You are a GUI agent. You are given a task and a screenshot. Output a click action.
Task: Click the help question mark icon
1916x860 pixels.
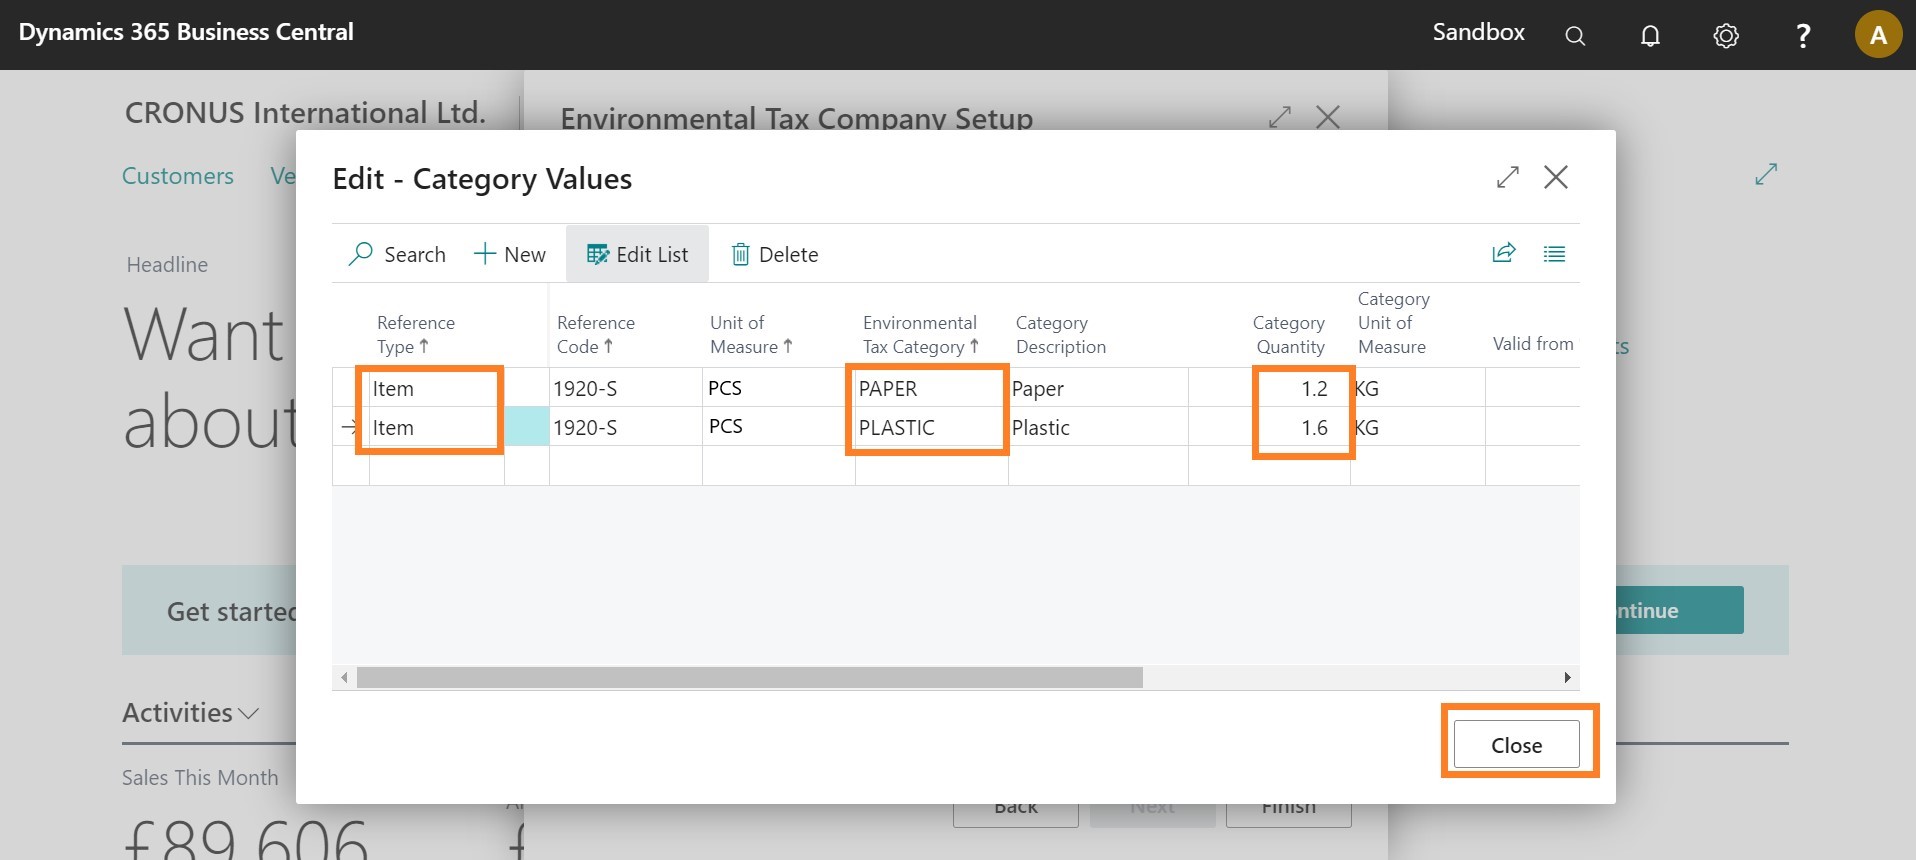point(1803,36)
